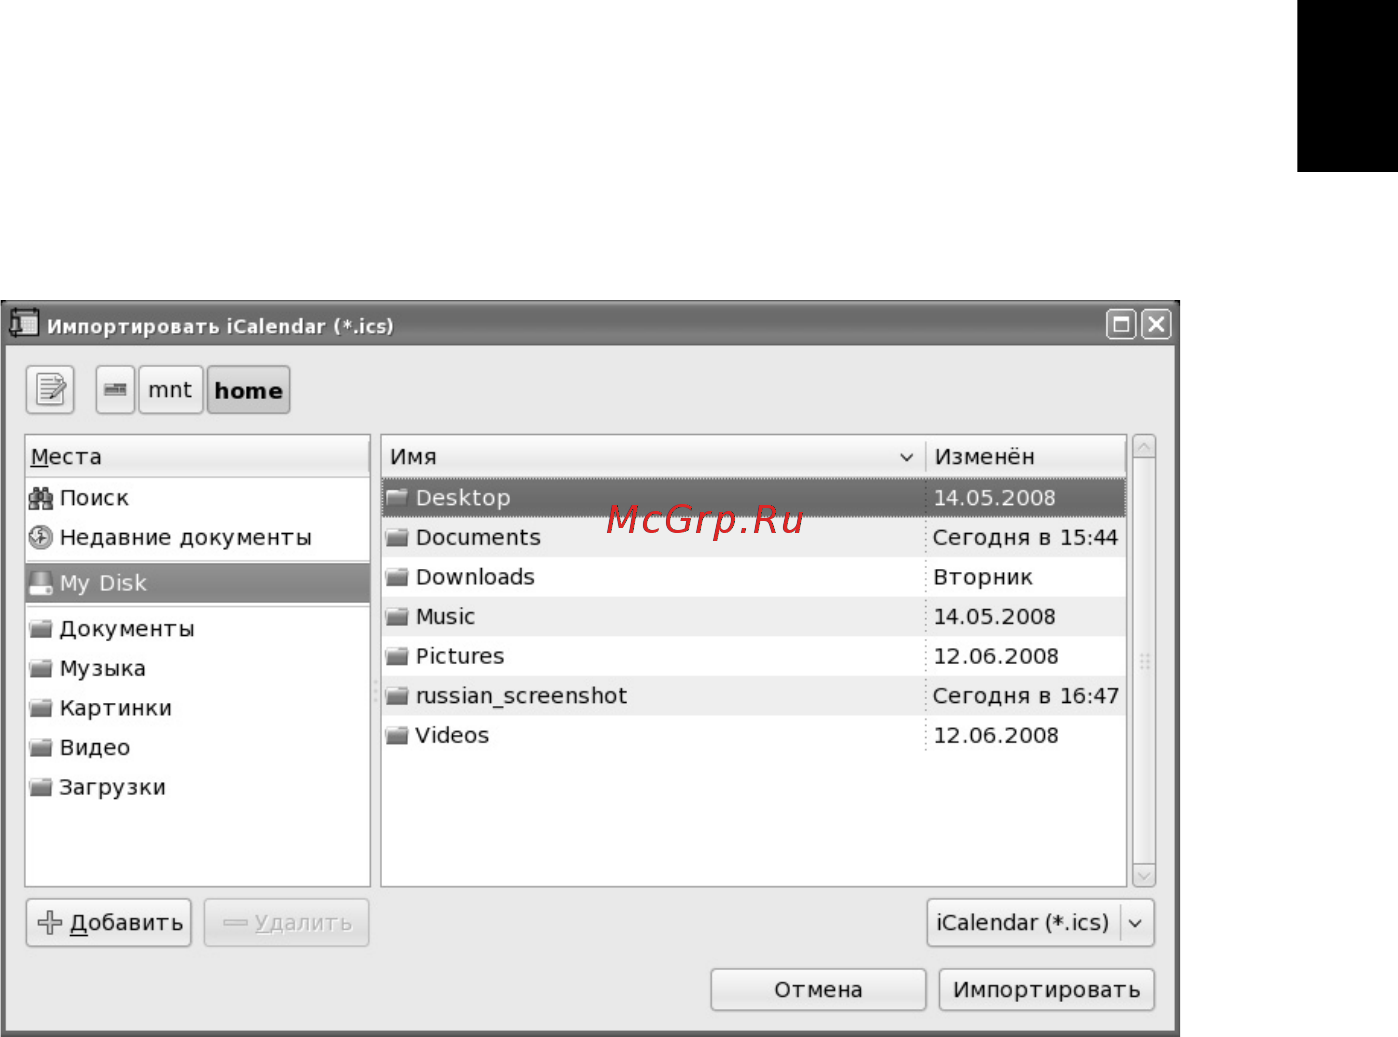Click the disabled Удалить button

287,923
